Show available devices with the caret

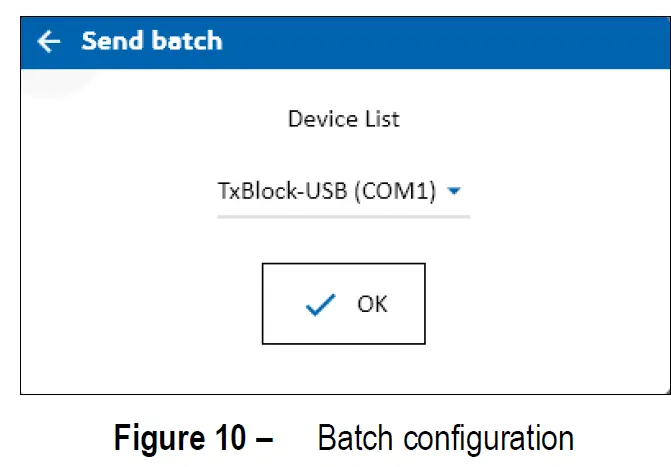454,190
